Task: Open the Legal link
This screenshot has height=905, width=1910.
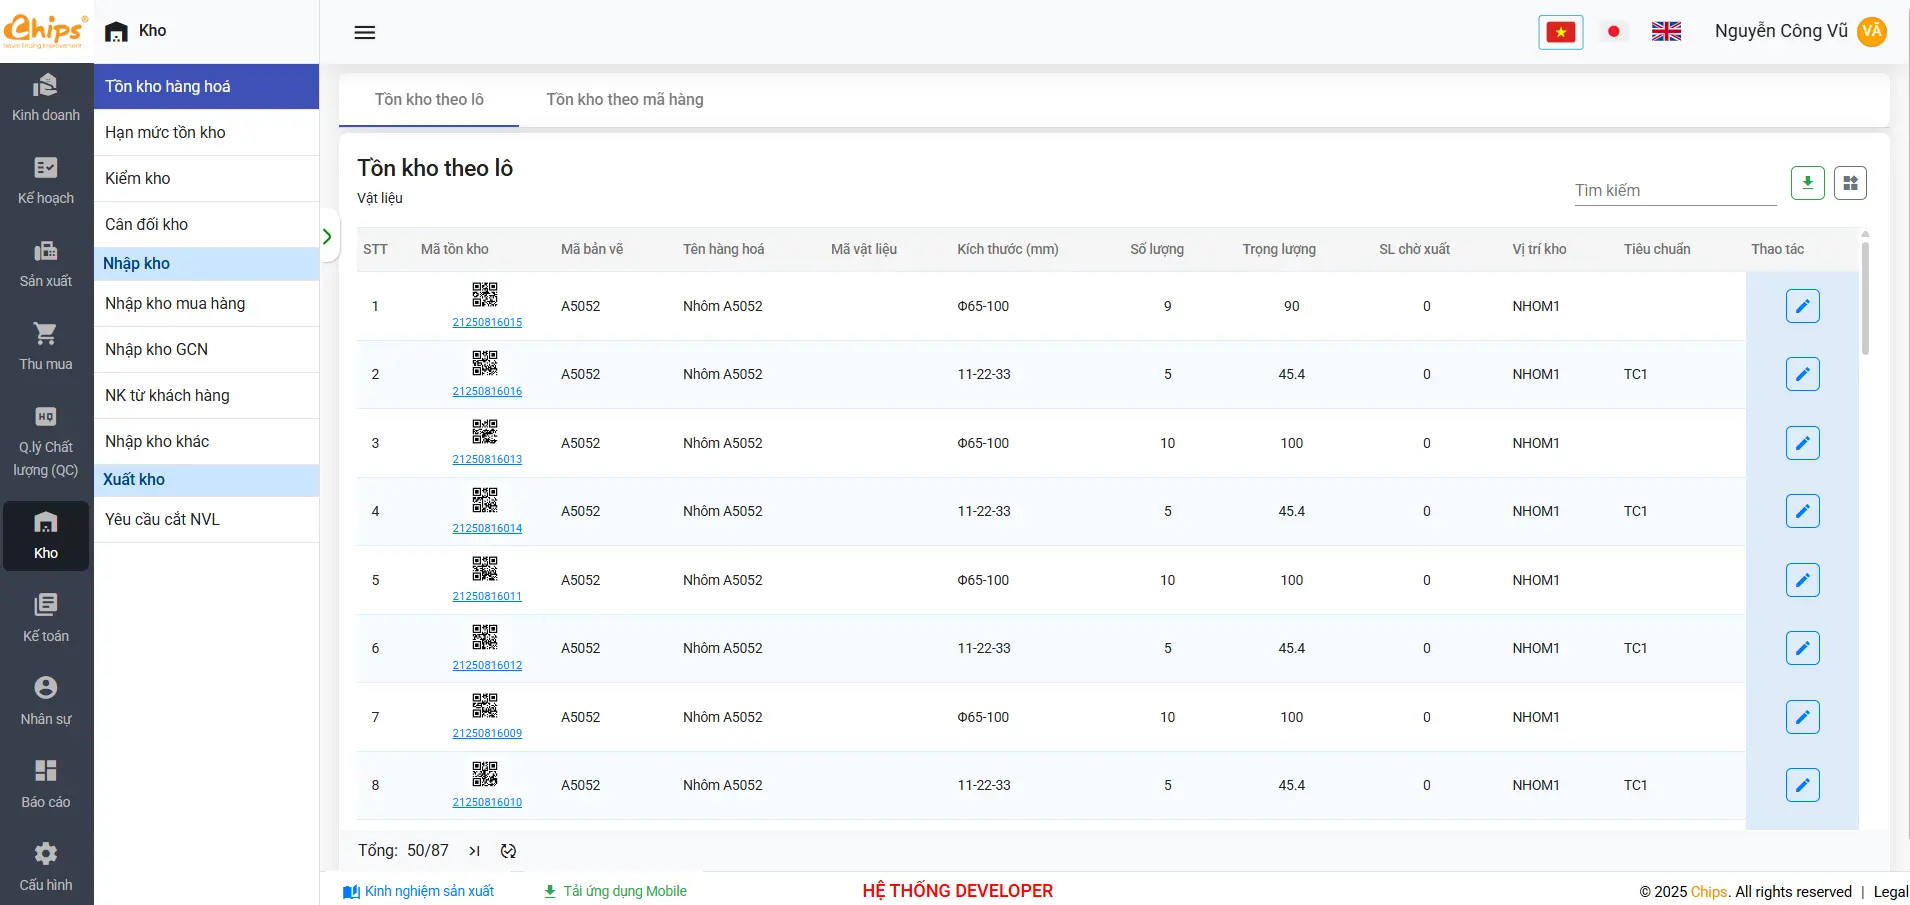Action: 1890,892
